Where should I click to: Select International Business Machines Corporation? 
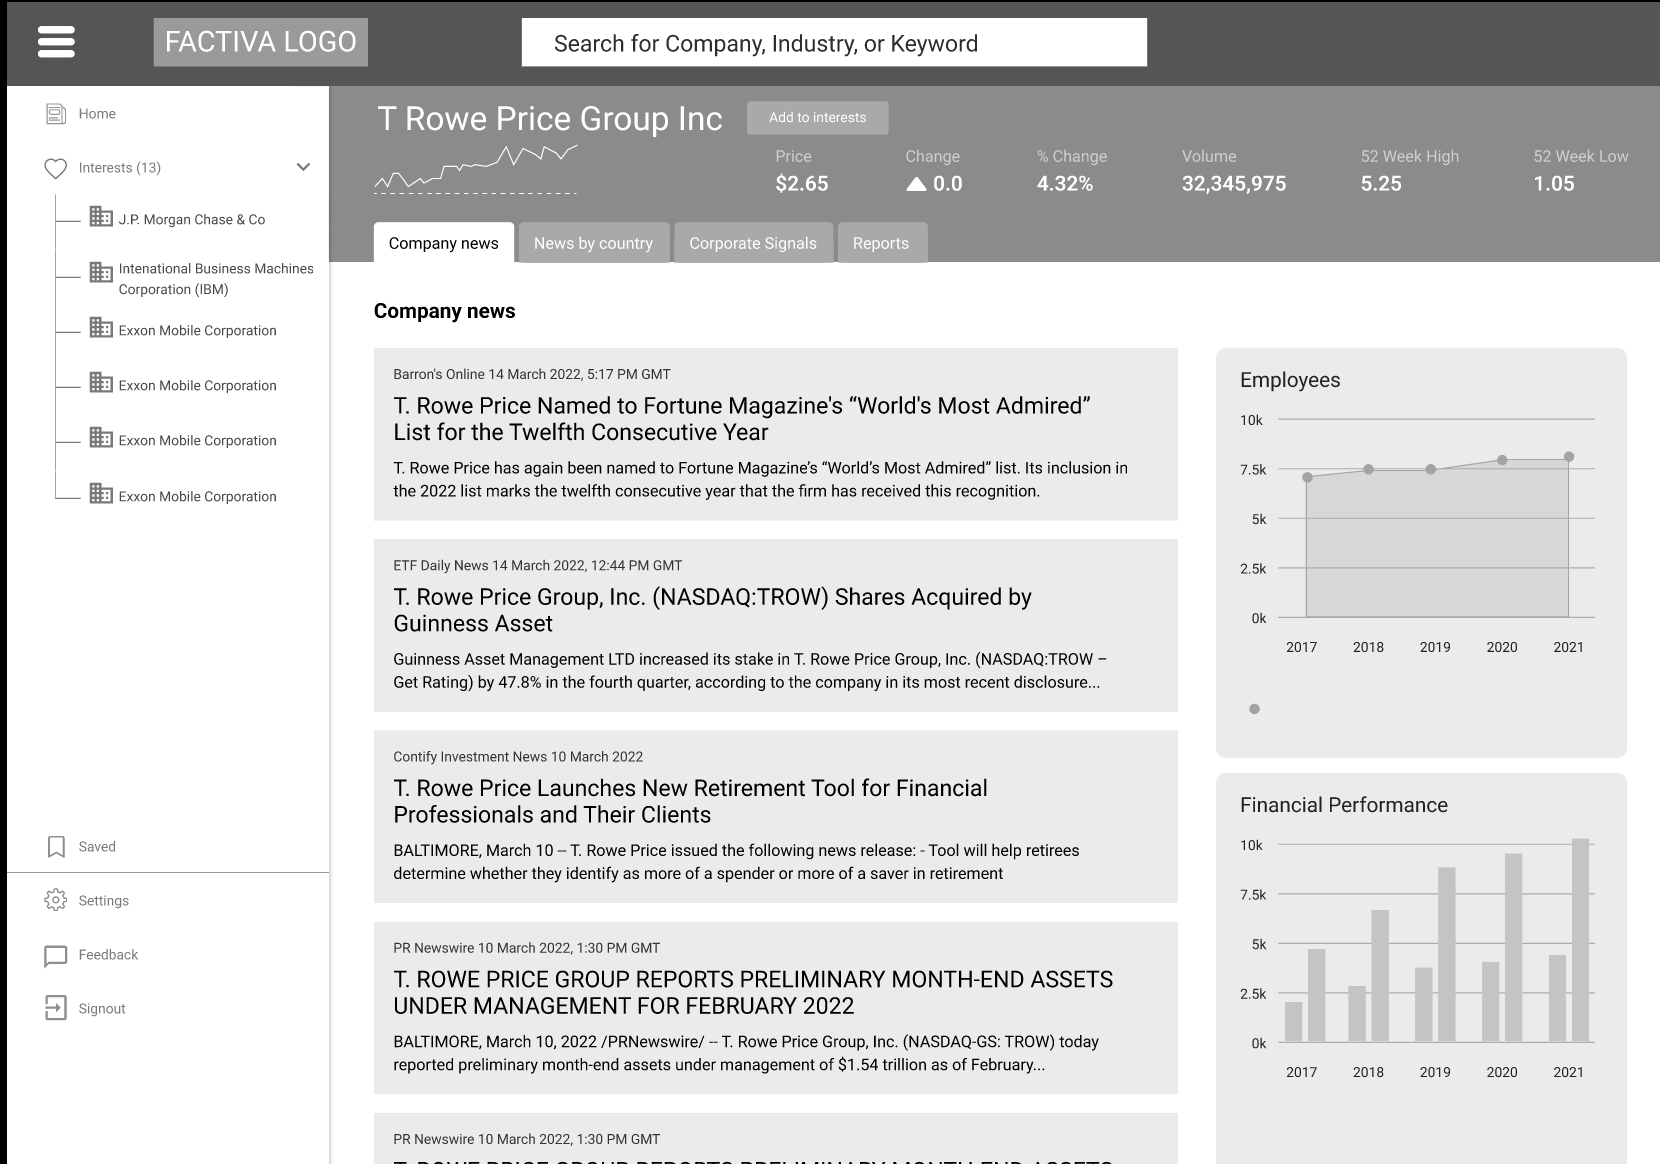click(x=216, y=279)
